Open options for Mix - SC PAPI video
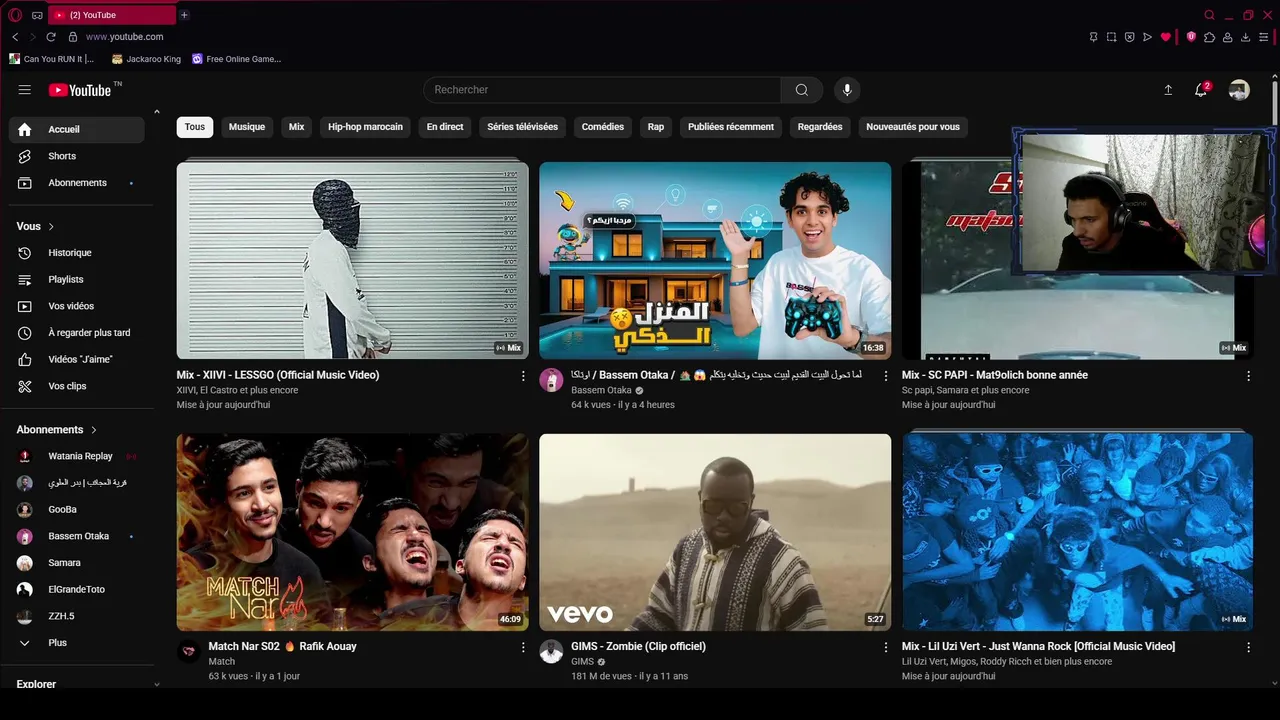The height and width of the screenshot is (720, 1280). click(1248, 376)
